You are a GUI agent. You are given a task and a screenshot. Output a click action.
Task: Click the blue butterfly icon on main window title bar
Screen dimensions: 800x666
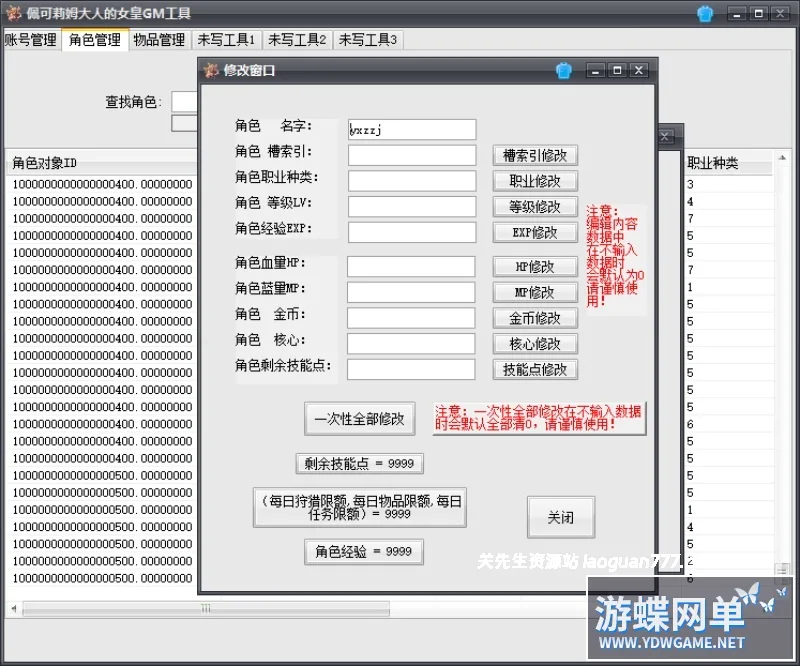705,13
